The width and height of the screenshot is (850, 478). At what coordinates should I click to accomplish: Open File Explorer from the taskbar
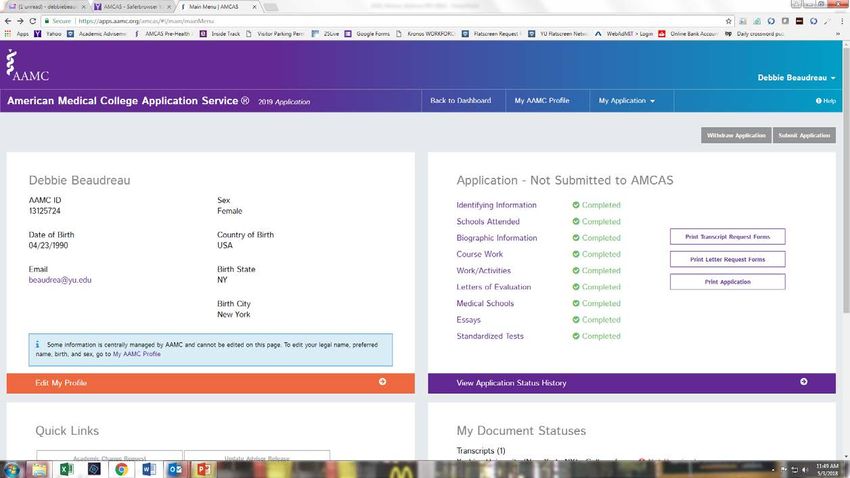tap(39, 469)
